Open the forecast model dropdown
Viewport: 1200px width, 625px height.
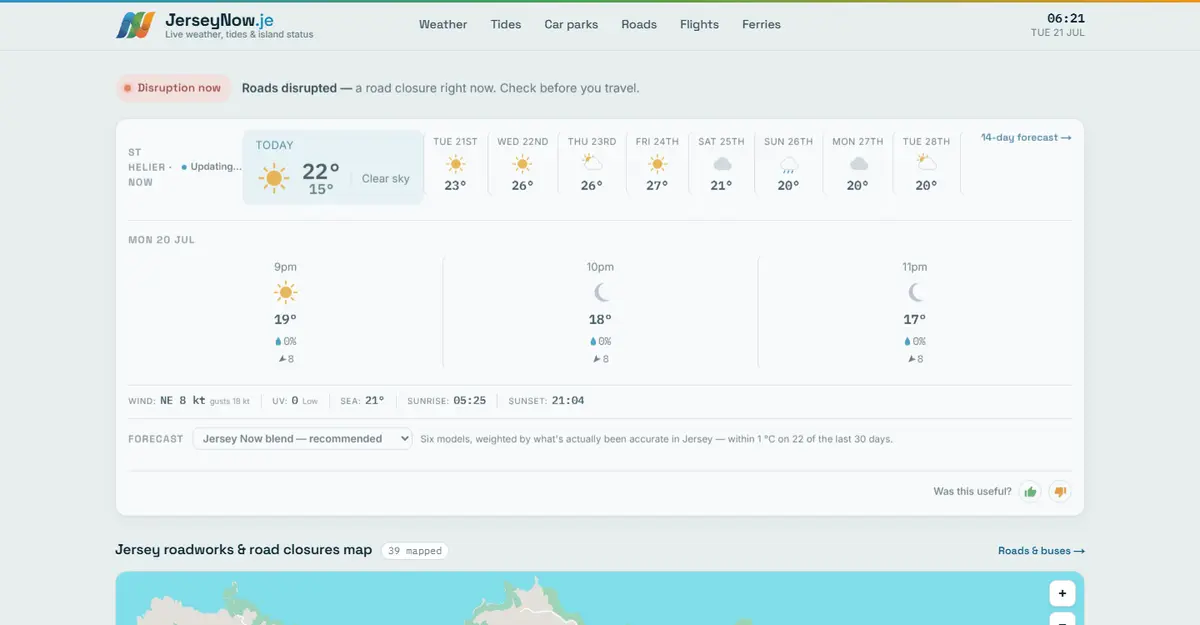[x=302, y=439]
